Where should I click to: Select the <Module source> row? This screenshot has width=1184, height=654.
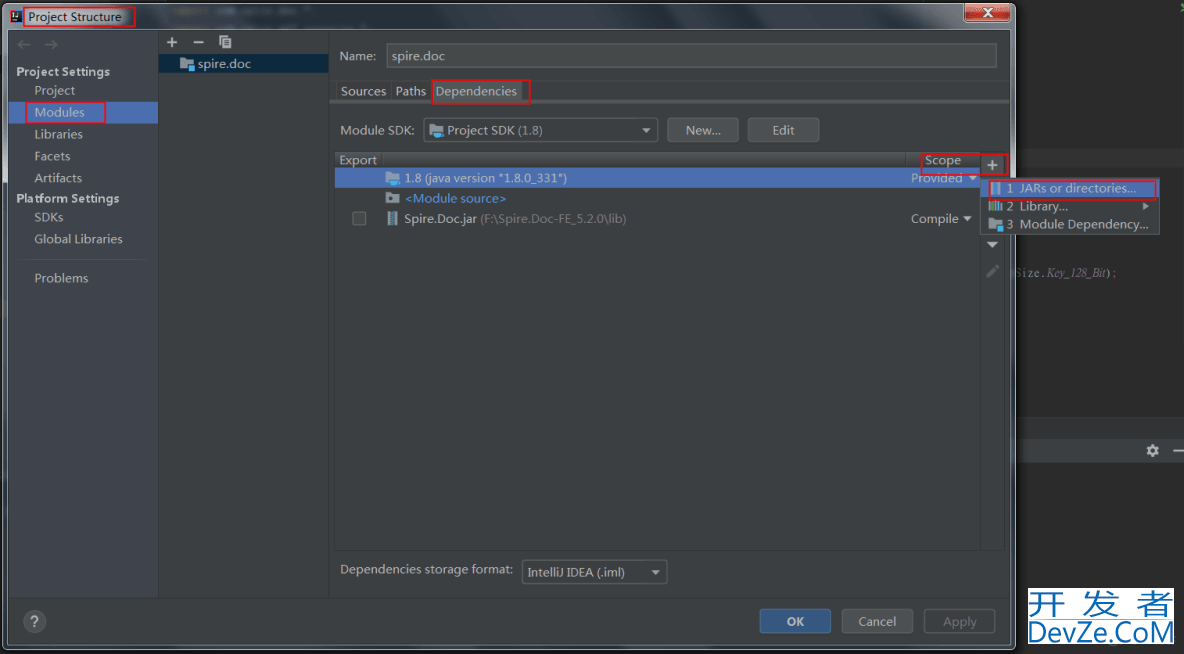pos(657,198)
